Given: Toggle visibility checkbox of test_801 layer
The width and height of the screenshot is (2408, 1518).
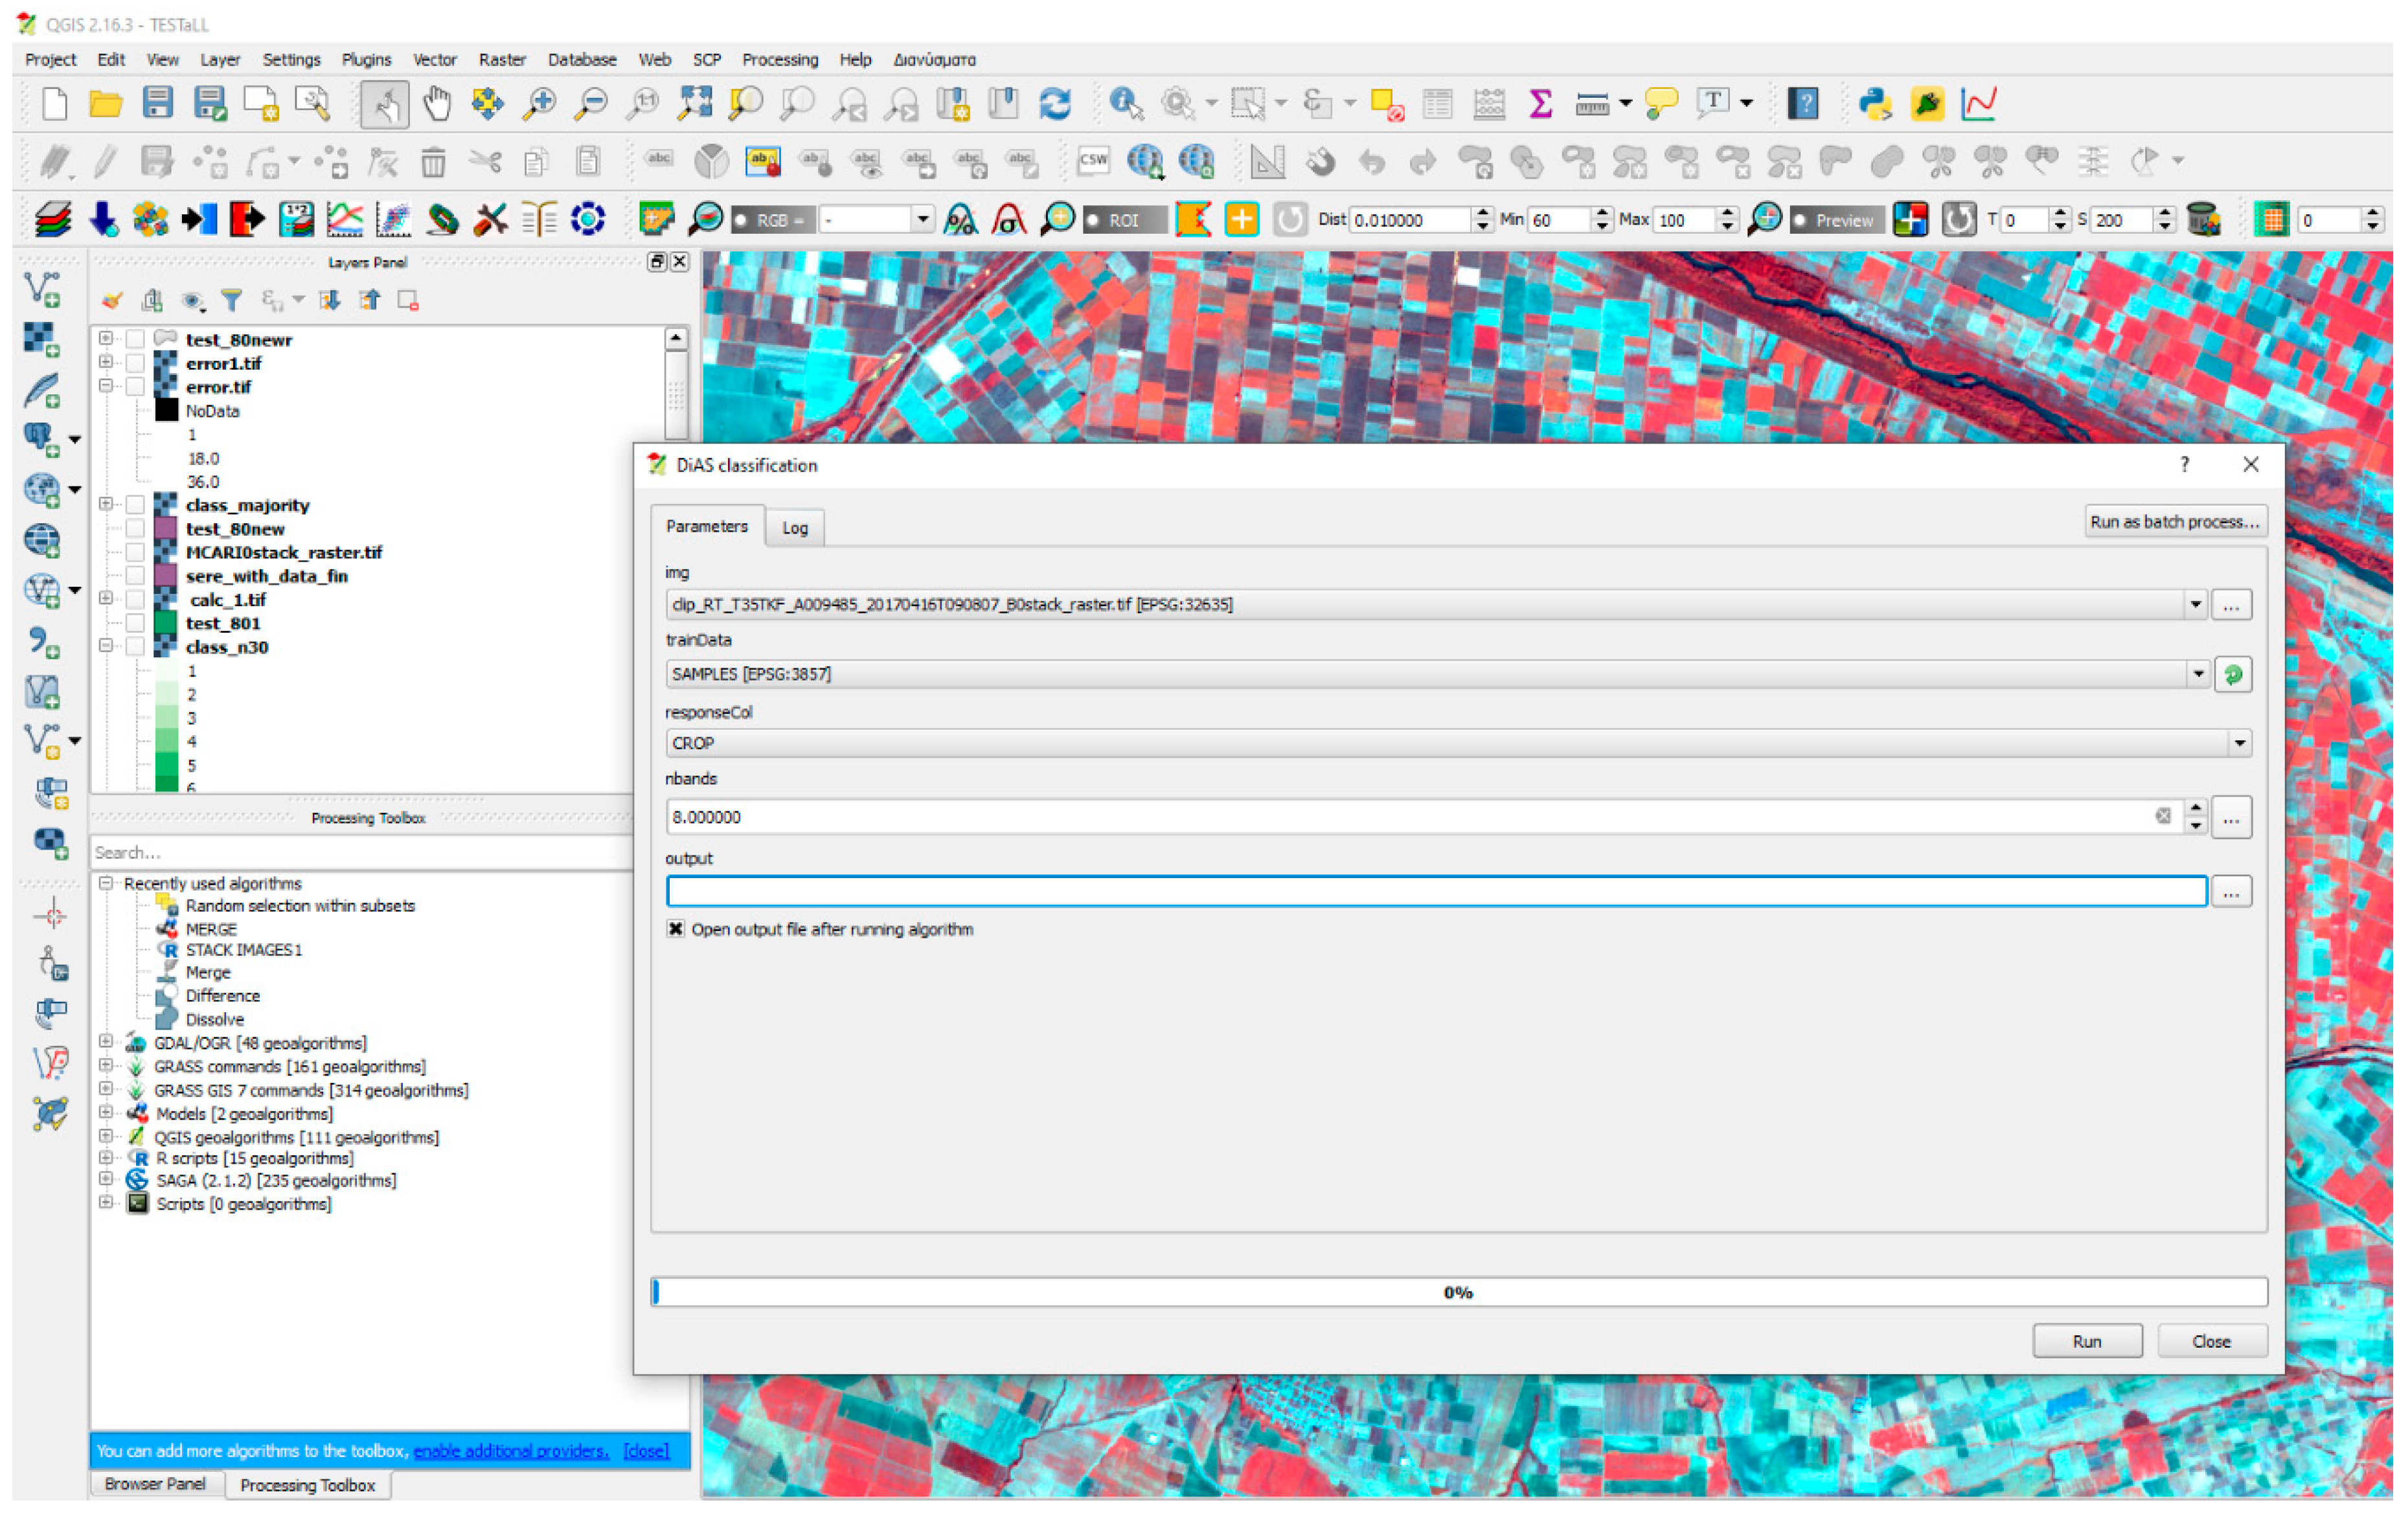Looking at the screenshot, I should pos(135,623).
